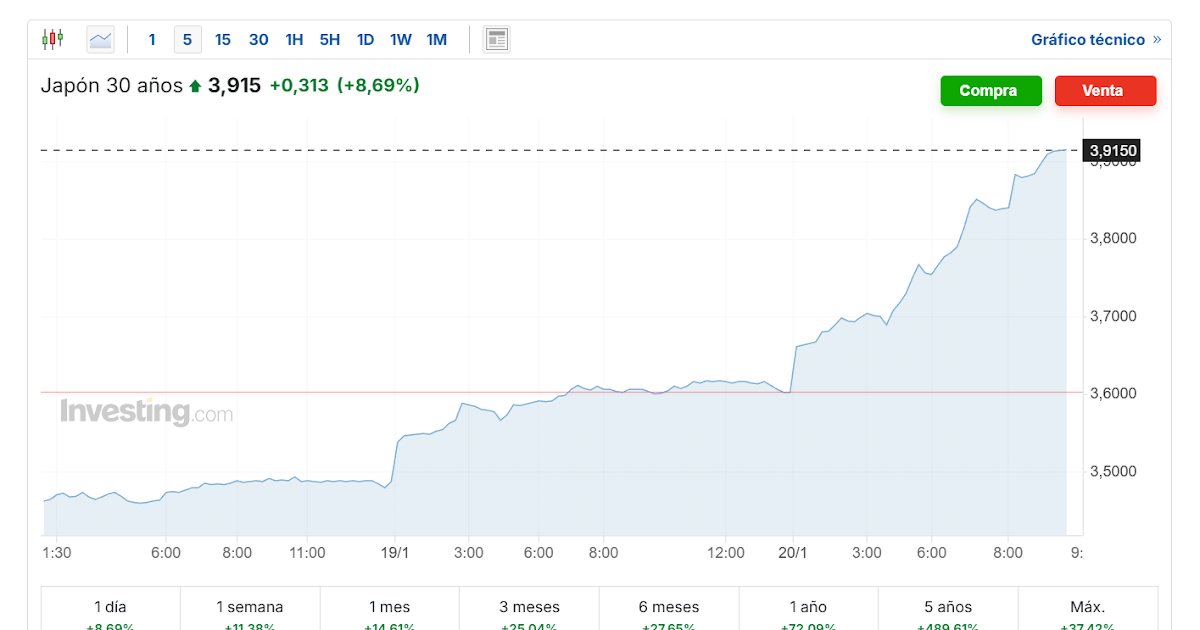
Task: Select the 15-minute interval
Action: pyautogui.click(x=223, y=40)
